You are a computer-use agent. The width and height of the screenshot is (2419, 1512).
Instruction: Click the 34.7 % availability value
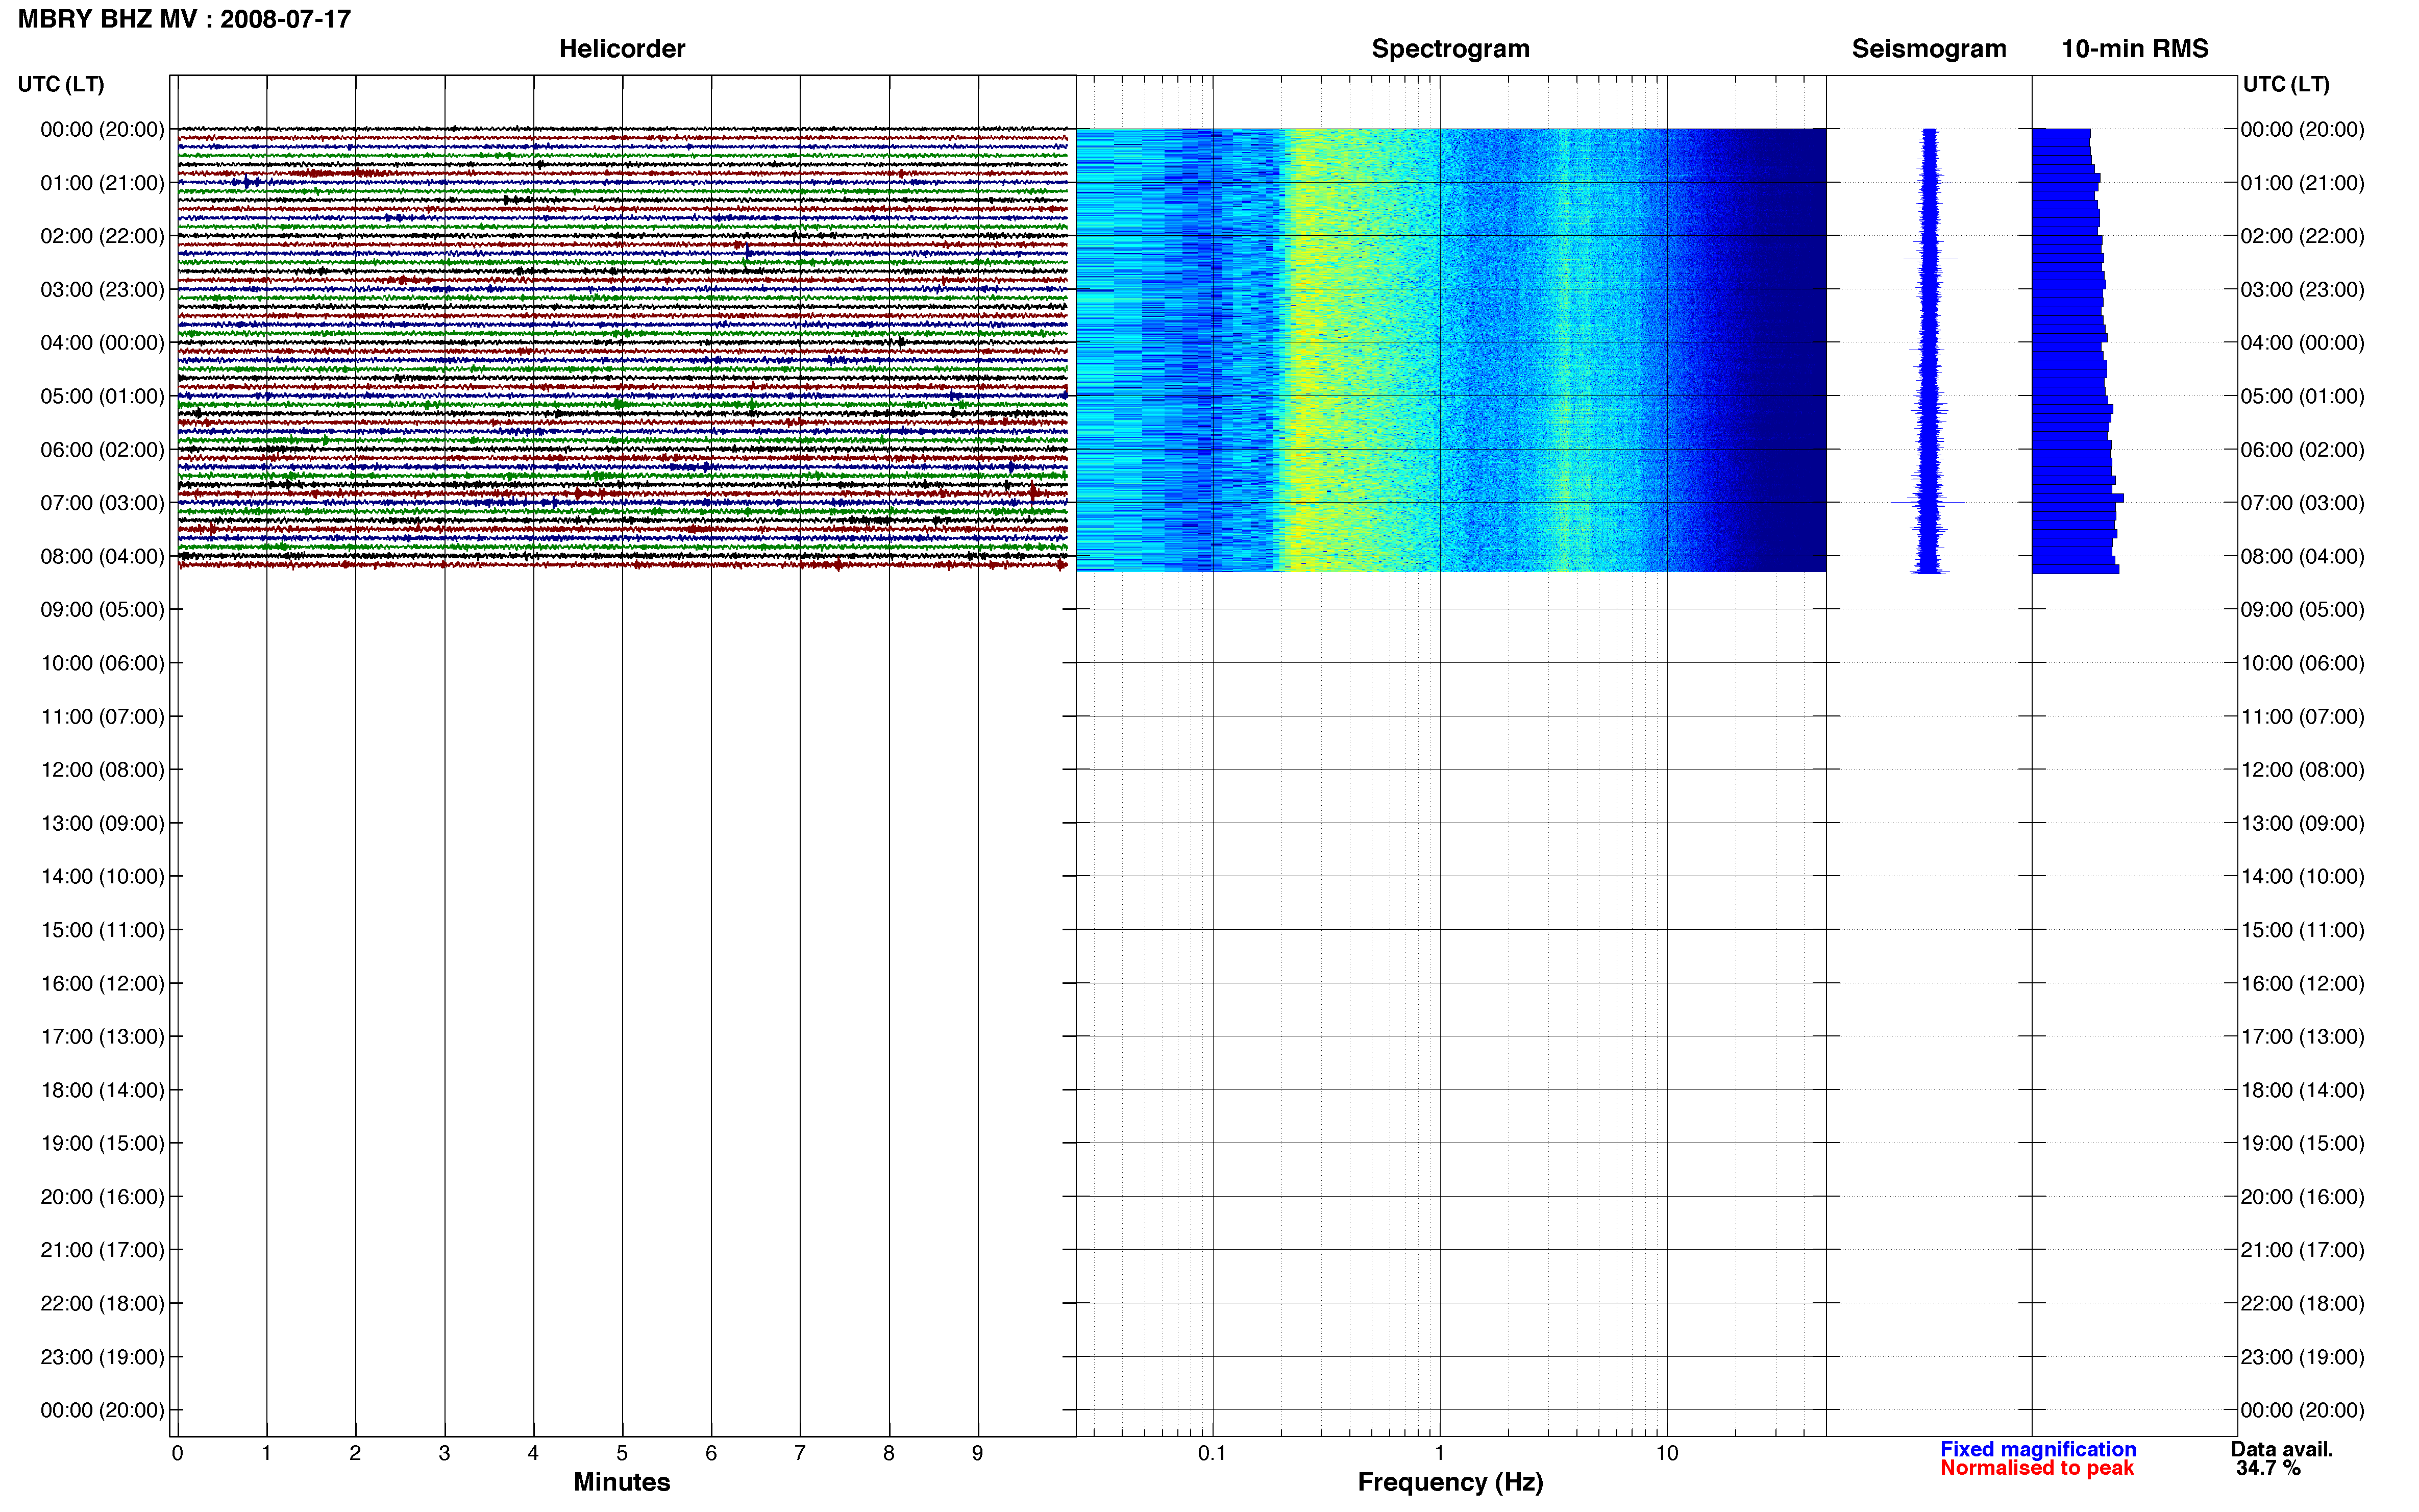pos(2269,1468)
